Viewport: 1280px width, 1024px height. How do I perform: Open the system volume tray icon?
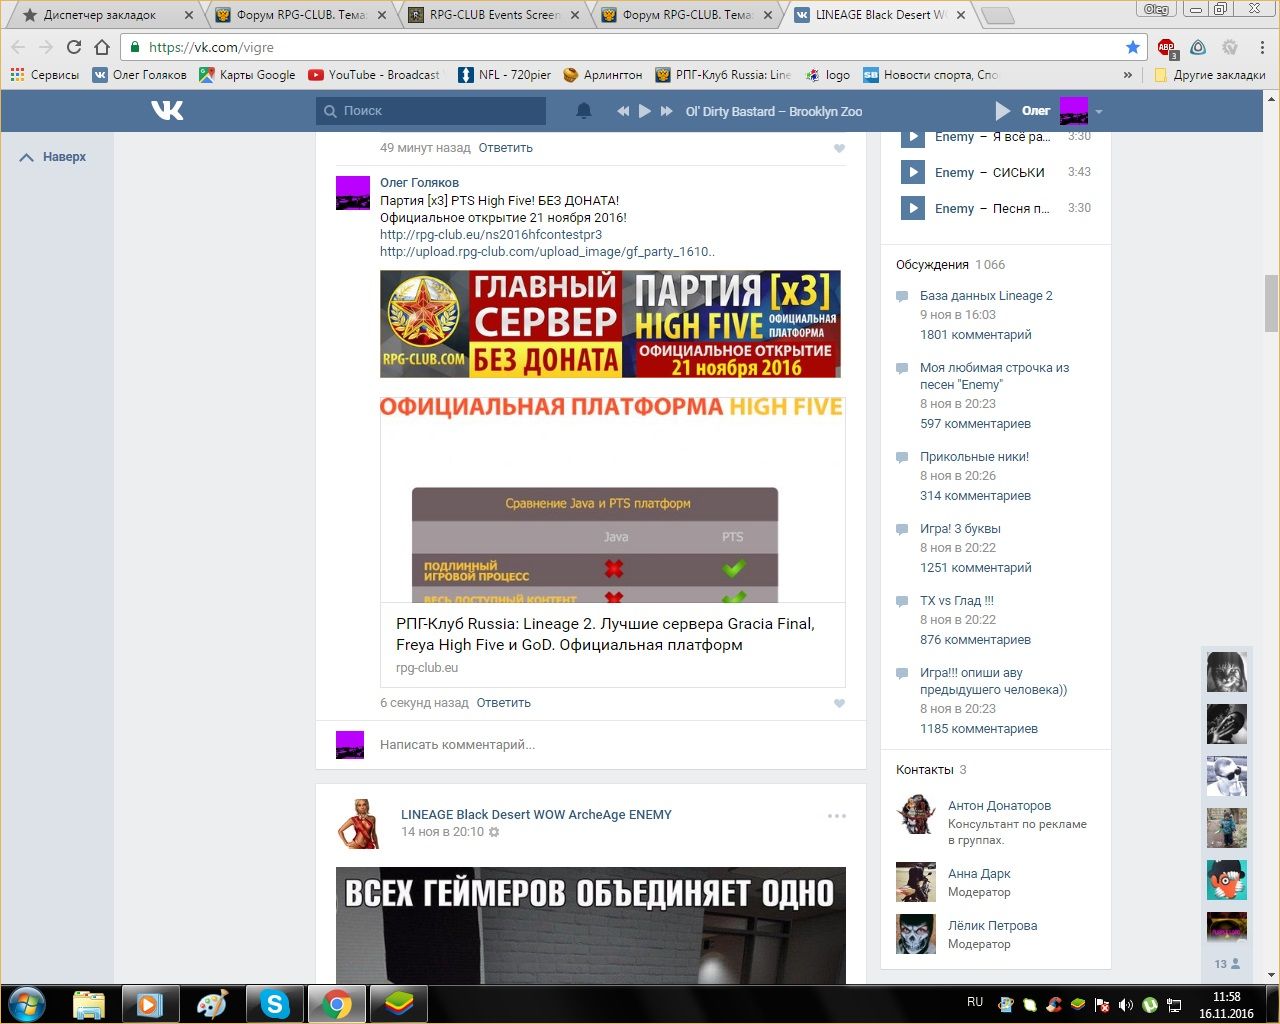coord(1126,1005)
